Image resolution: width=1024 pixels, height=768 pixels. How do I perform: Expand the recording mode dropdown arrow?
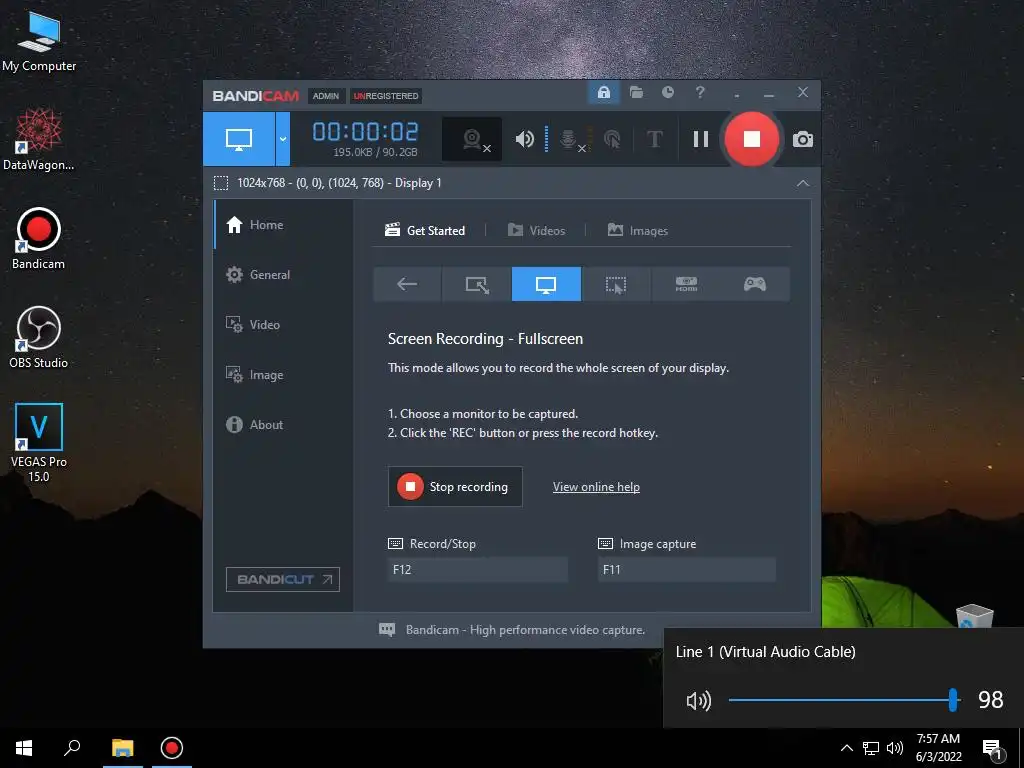pos(283,139)
